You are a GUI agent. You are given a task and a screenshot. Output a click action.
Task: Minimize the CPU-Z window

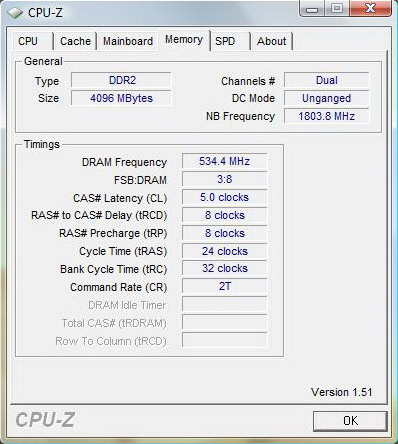point(312,8)
